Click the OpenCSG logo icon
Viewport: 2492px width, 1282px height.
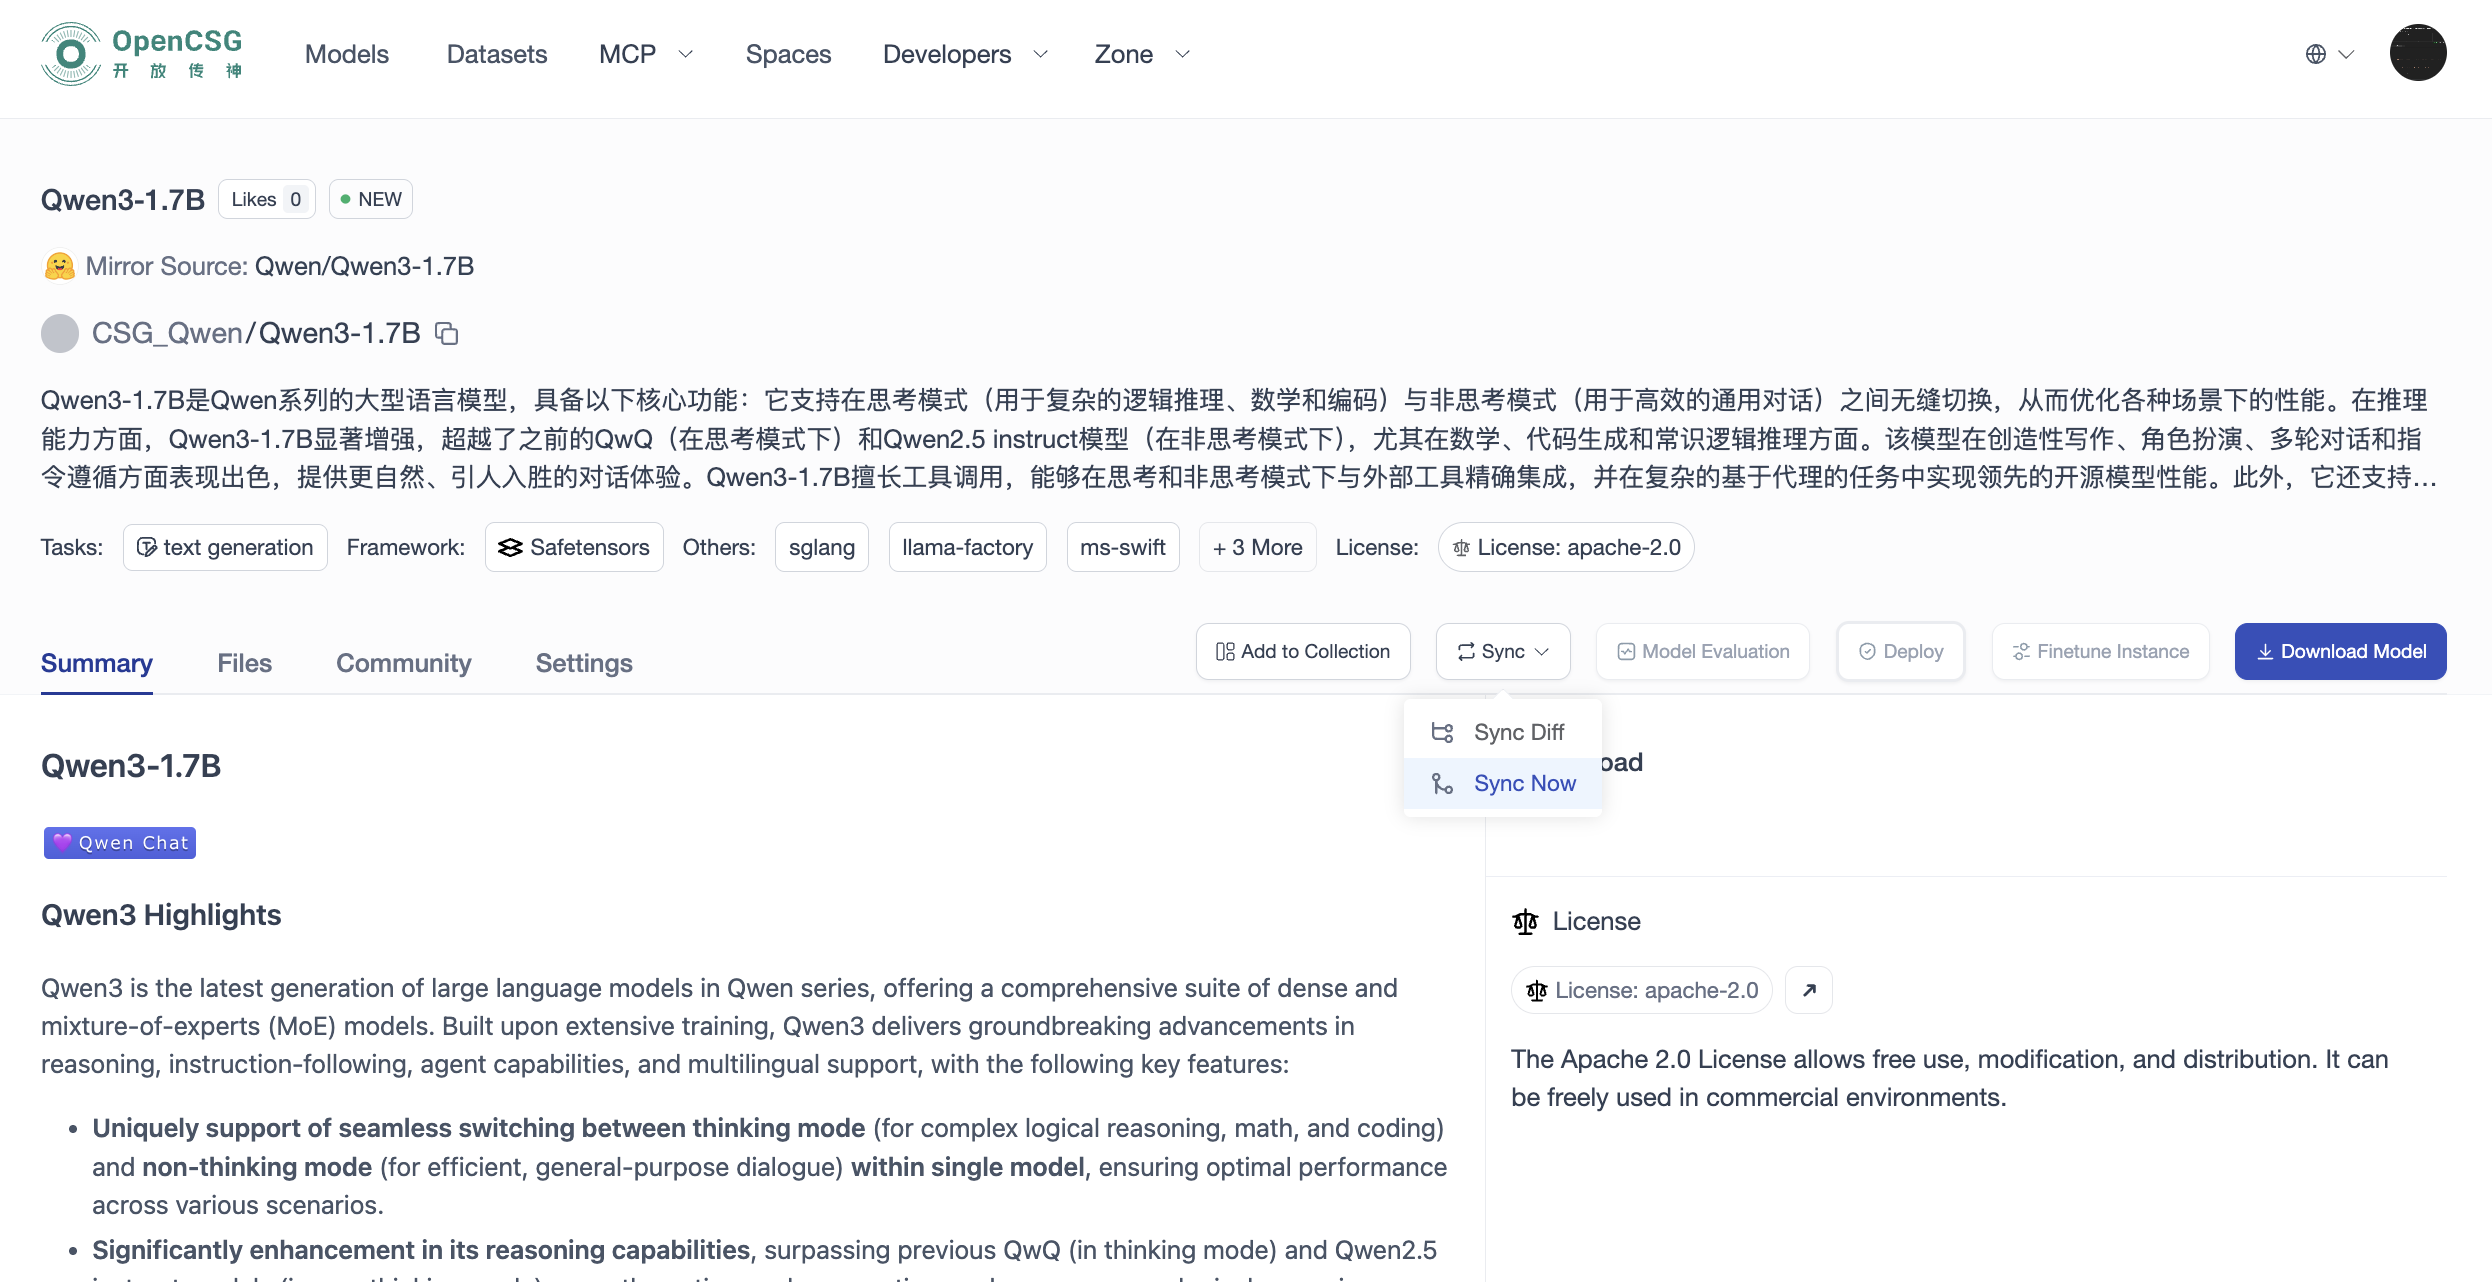point(70,54)
